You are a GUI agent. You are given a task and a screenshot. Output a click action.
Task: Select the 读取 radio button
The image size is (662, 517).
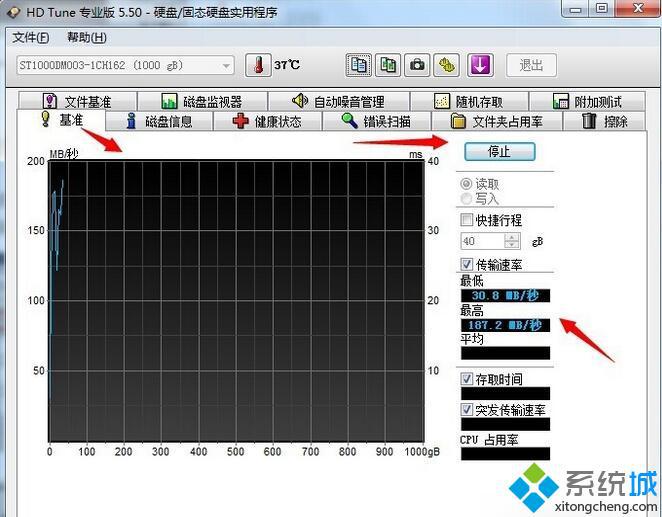click(x=466, y=184)
